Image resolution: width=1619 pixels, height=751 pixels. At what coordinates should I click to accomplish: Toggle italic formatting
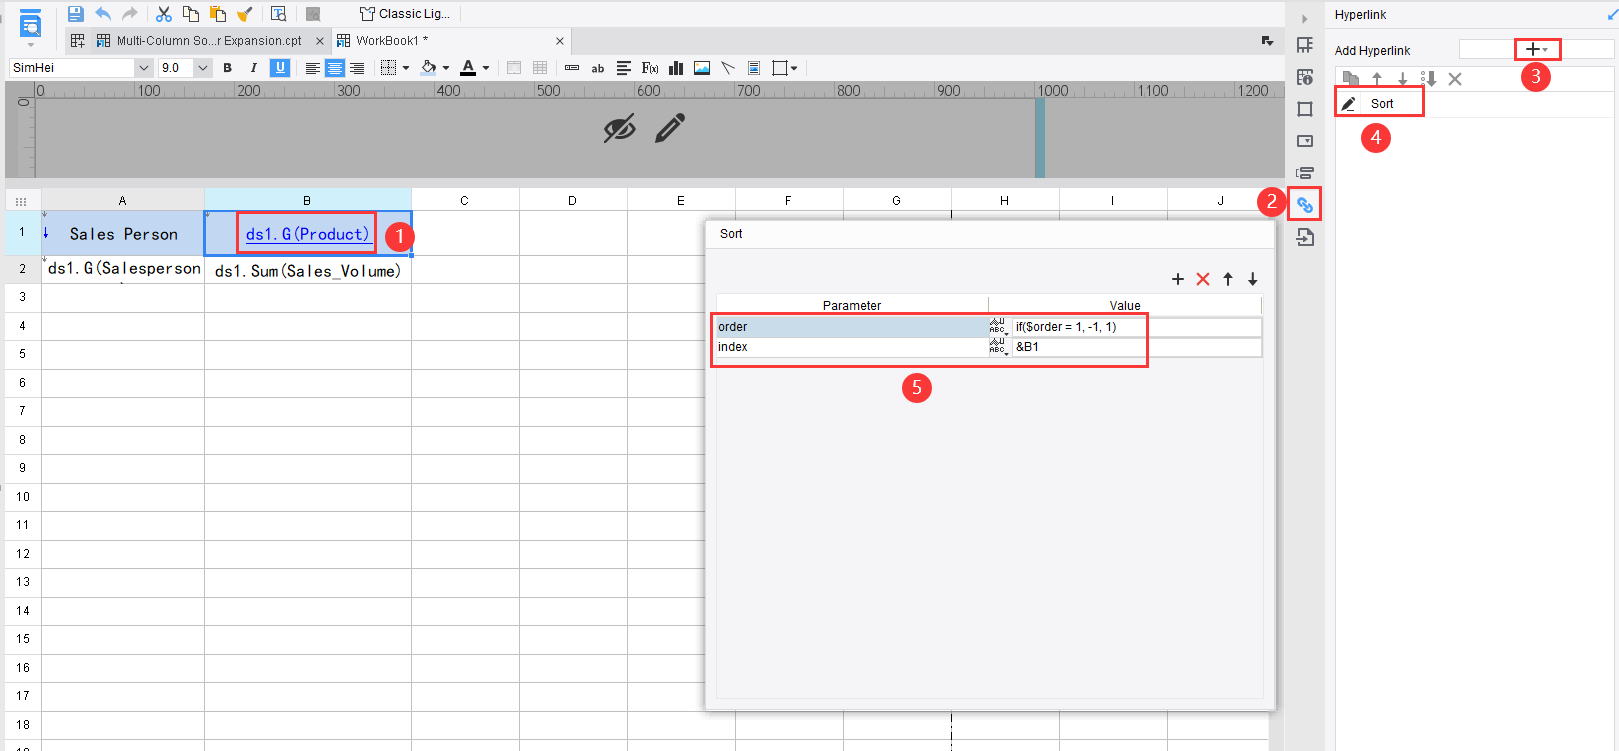pos(254,68)
